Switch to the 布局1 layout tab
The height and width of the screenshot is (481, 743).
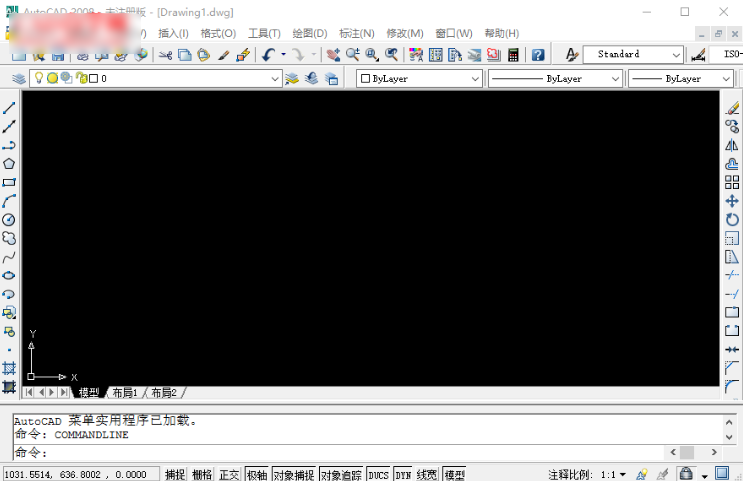coord(125,393)
